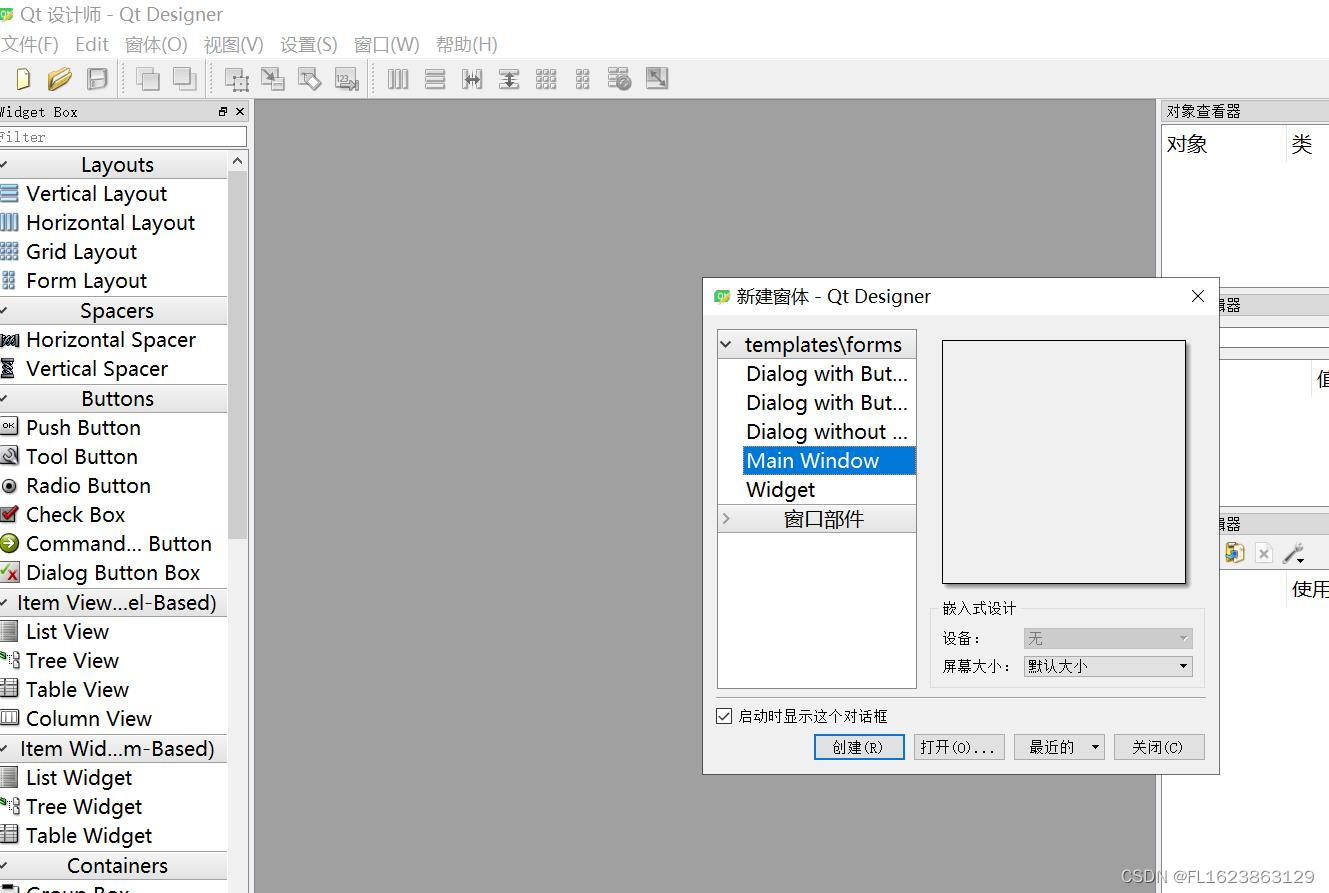Click the form preview thumbnail
The width and height of the screenshot is (1329, 893).
[x=1064, y=462]
